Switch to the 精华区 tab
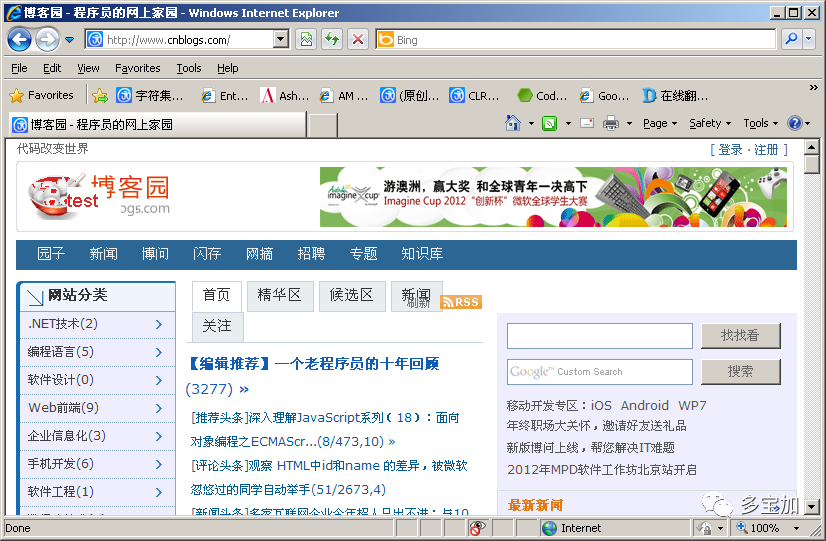Viewport: 826px width, 541px height. (x=280, y=296)
